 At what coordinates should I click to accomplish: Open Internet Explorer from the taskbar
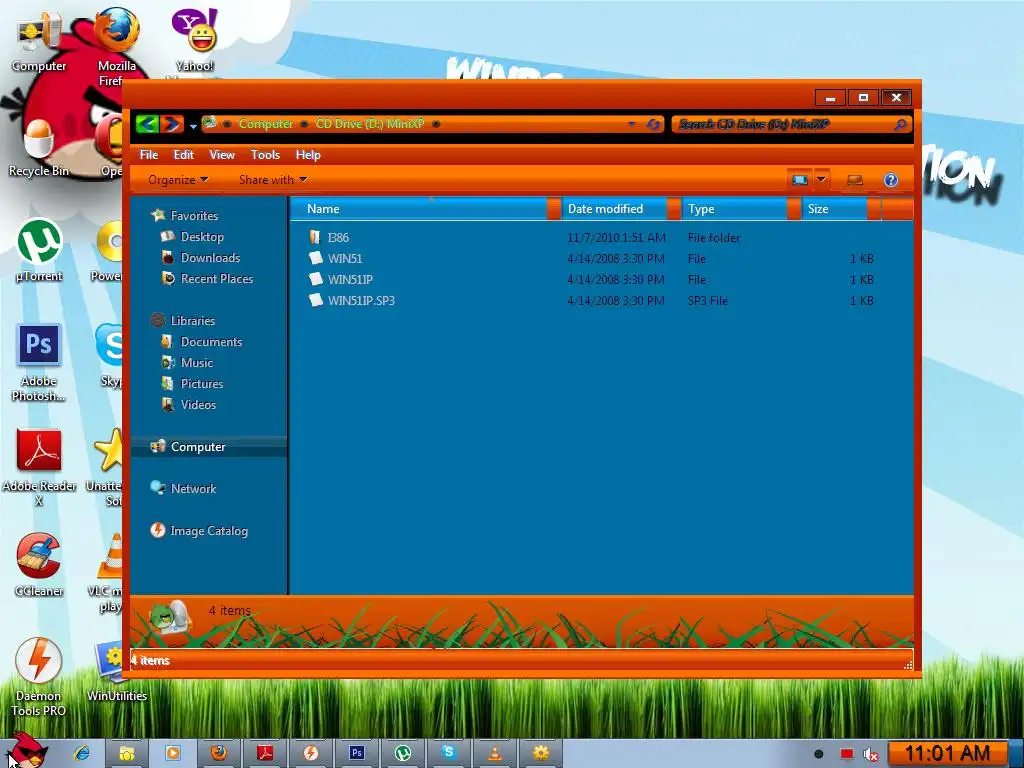point(82,753)
